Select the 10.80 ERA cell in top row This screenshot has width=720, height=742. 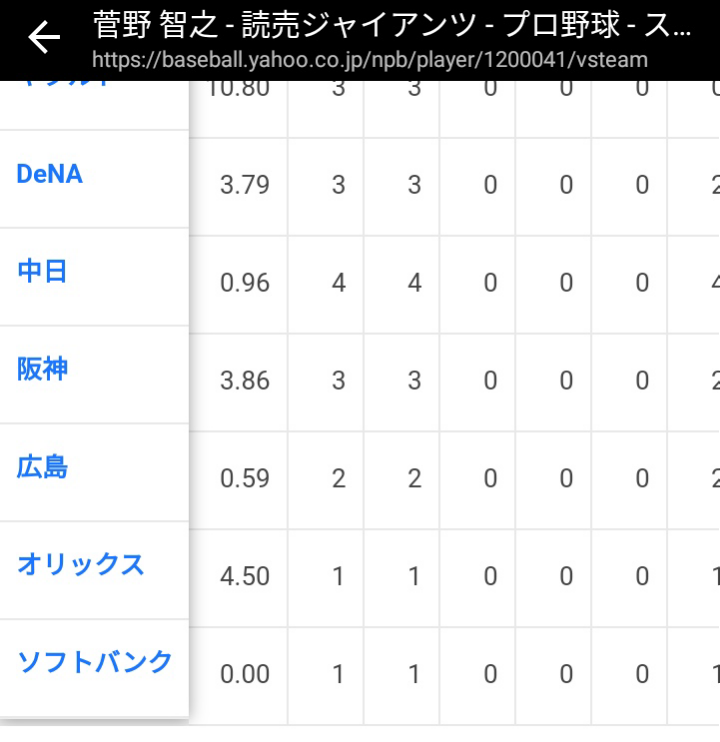[x=238, y=89]
